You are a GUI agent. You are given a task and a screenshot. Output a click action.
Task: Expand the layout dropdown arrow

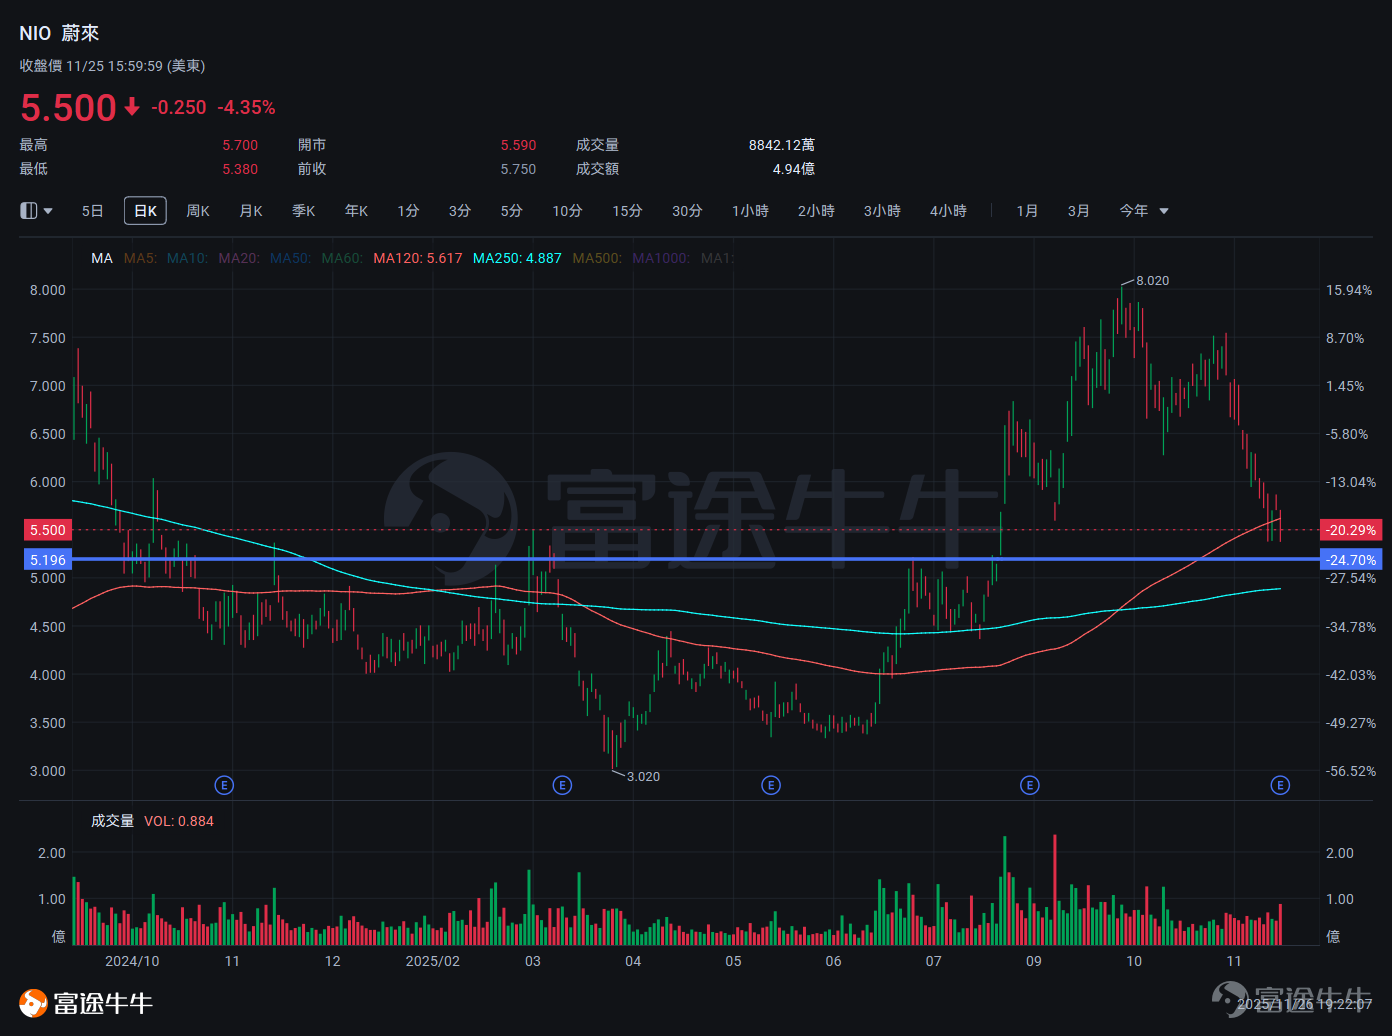tap(48, 211)
